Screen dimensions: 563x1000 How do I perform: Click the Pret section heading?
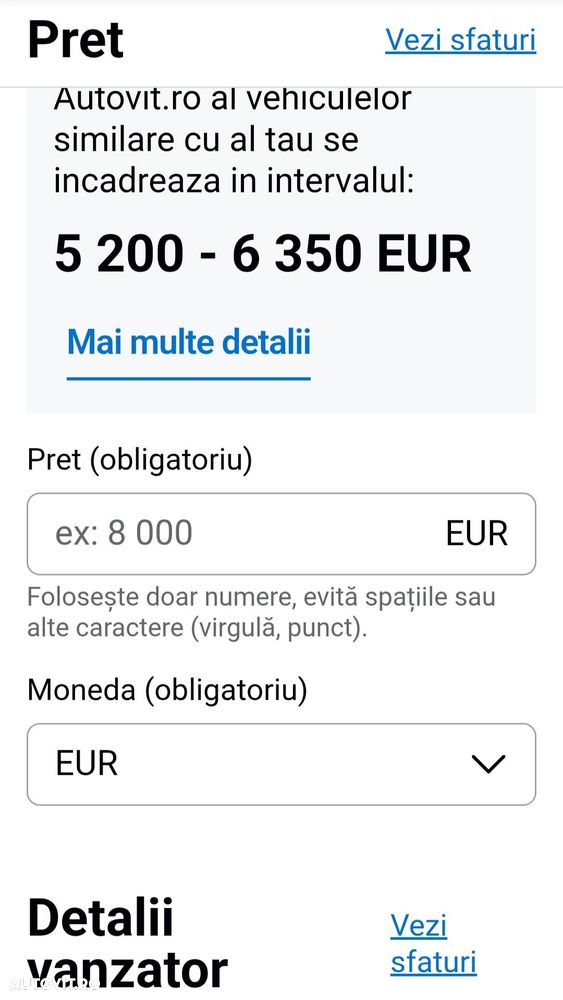pos(76,40)
